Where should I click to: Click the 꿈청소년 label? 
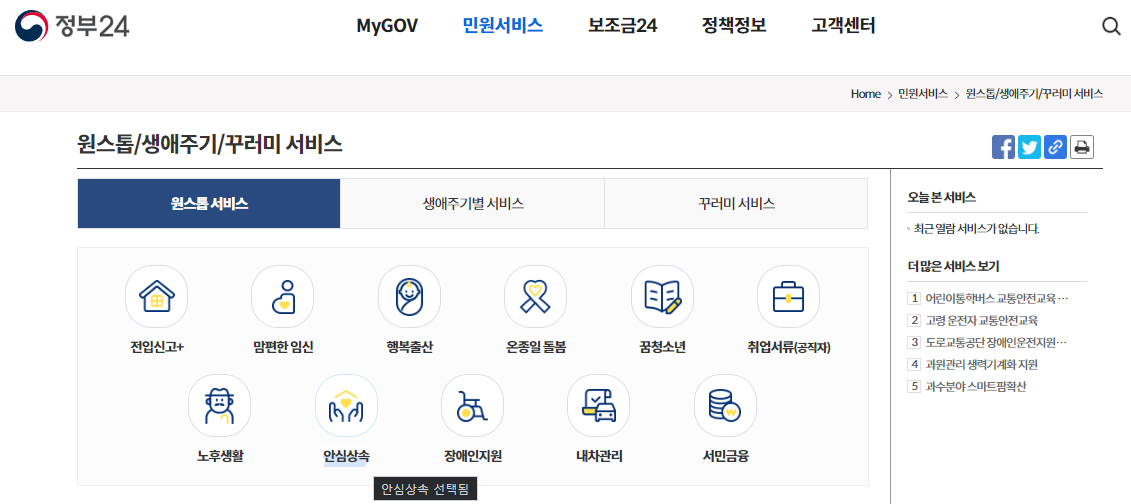pyautogui.click(x=662, y=348)
